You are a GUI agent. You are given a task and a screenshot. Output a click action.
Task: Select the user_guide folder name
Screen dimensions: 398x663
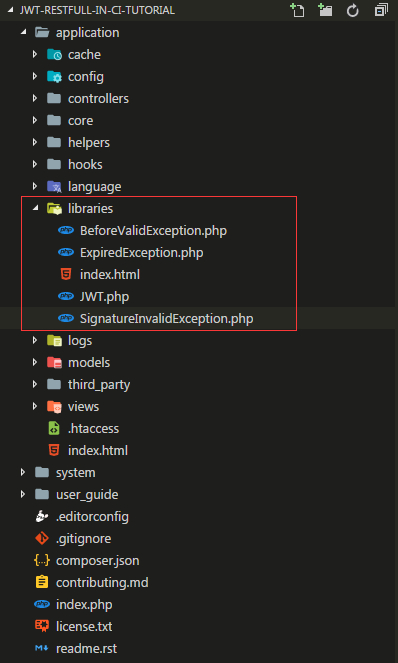click(x=87, y=495)
